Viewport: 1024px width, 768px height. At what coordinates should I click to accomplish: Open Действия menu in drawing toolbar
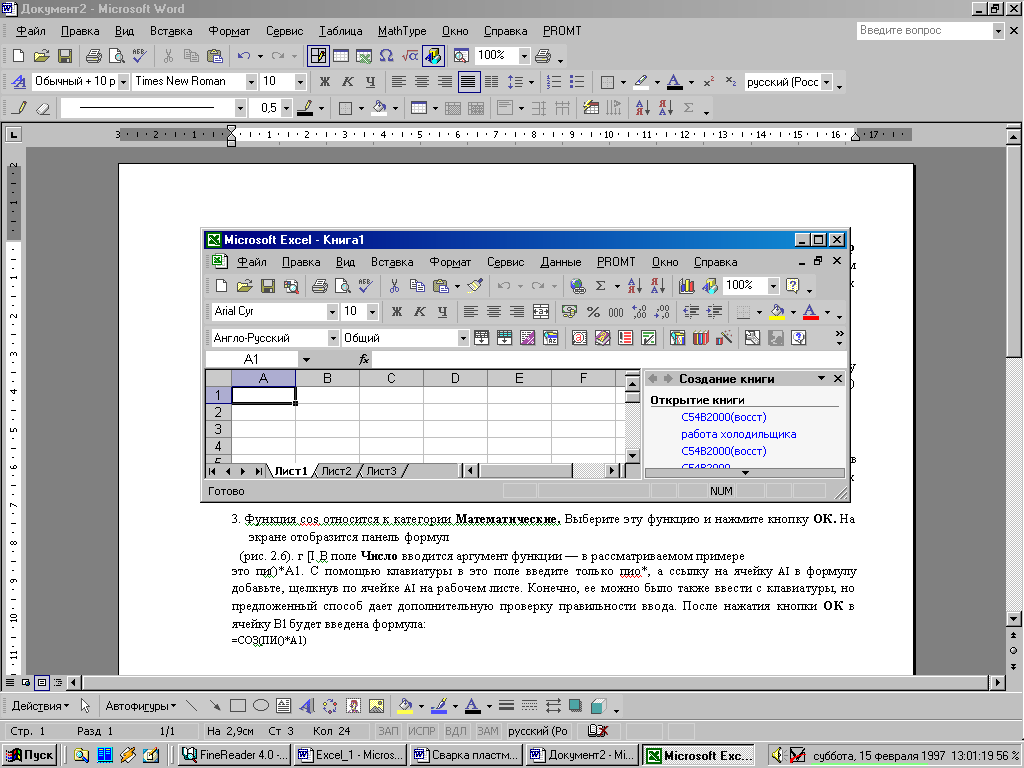(x=40, y=706)
